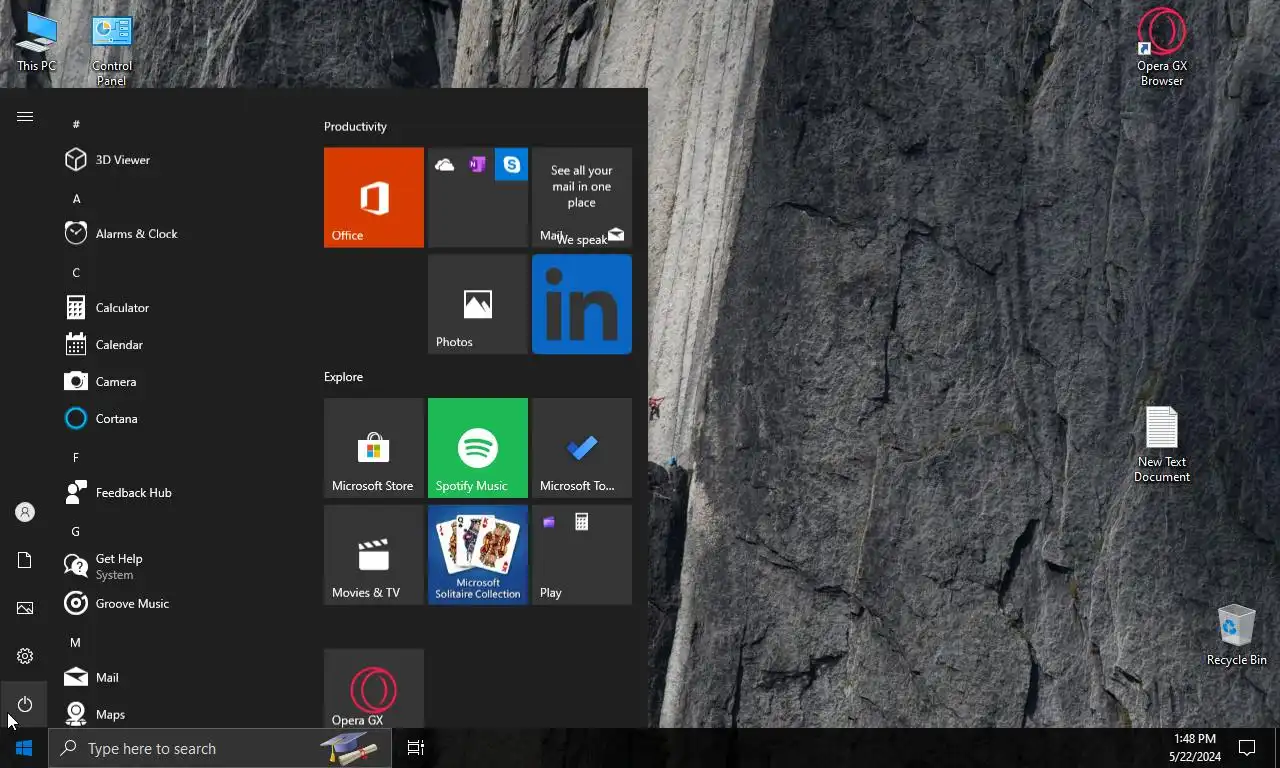Open the Skype small tile
This screenshot has height=768, width=1280.
coord(511,165)
